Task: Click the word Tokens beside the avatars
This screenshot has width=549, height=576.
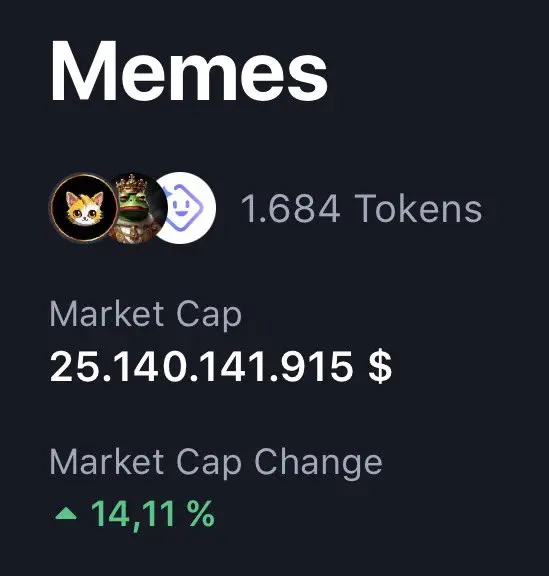Action: point(418,208)
